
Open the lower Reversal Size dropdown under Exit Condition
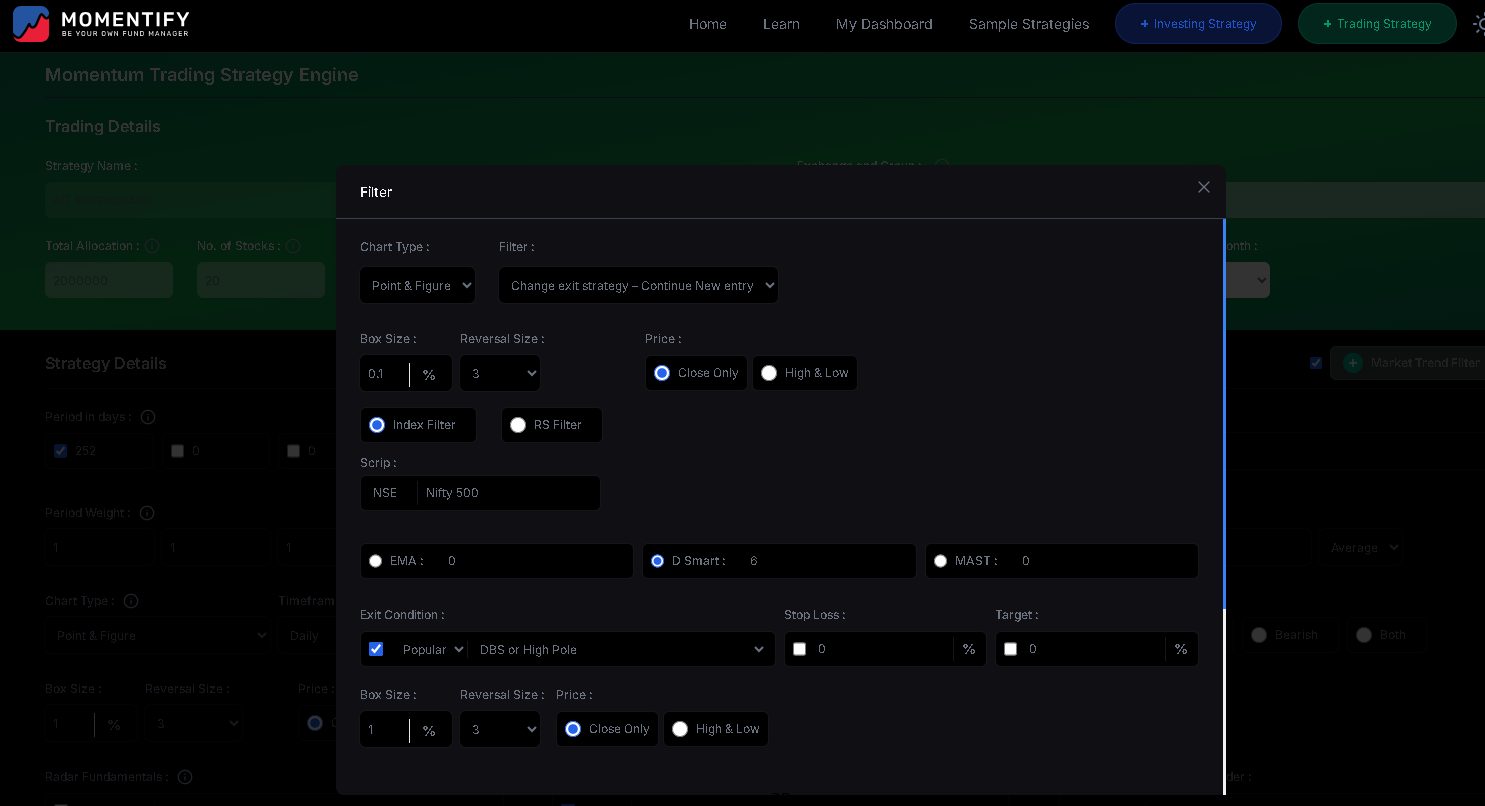[x=500, y=729]
